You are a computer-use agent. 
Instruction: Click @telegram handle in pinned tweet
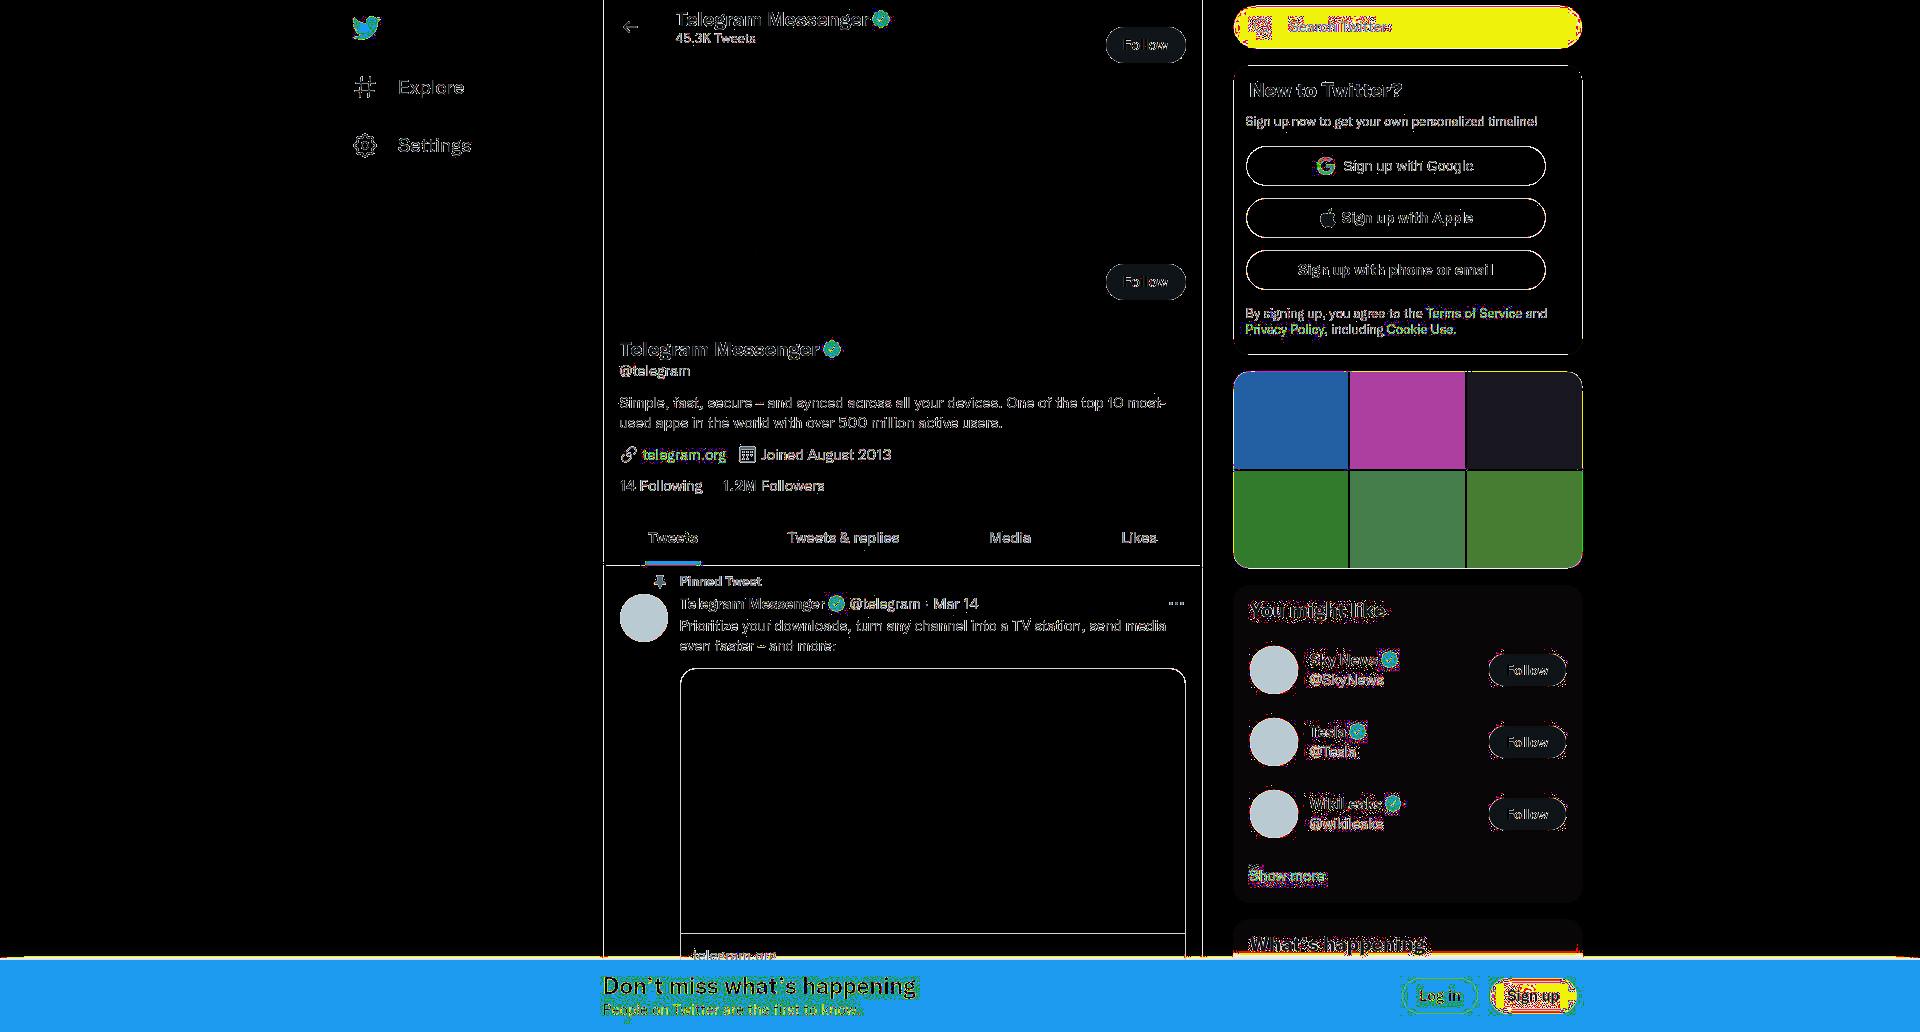coord(885,604)
